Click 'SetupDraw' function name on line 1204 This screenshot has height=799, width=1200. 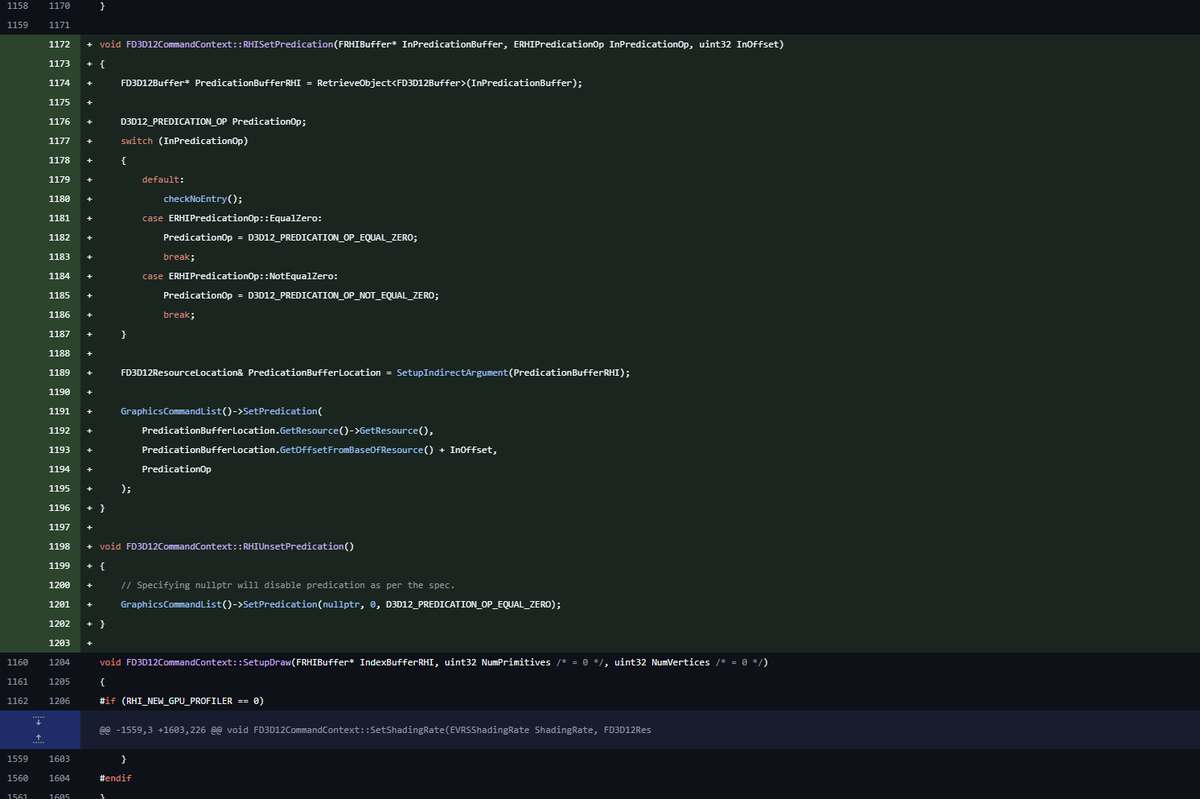[267, 662]
